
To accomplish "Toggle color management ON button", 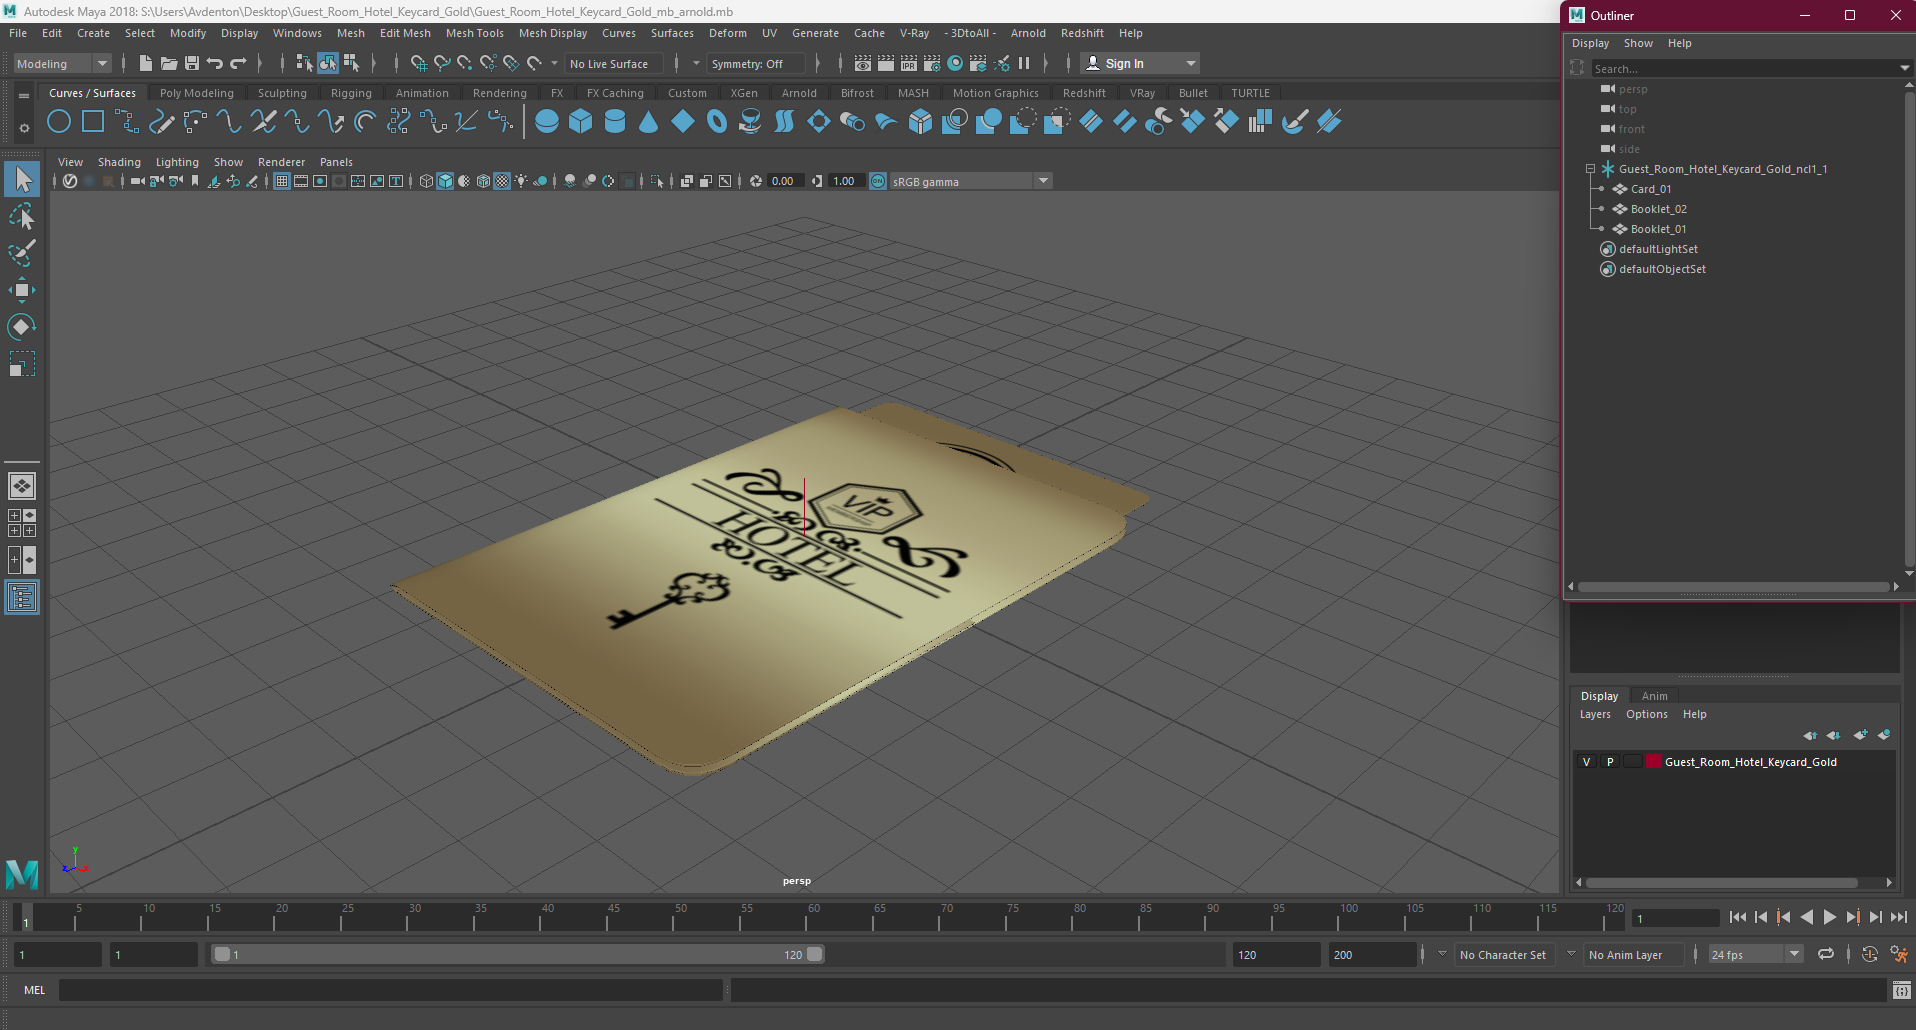I will 878,181.
